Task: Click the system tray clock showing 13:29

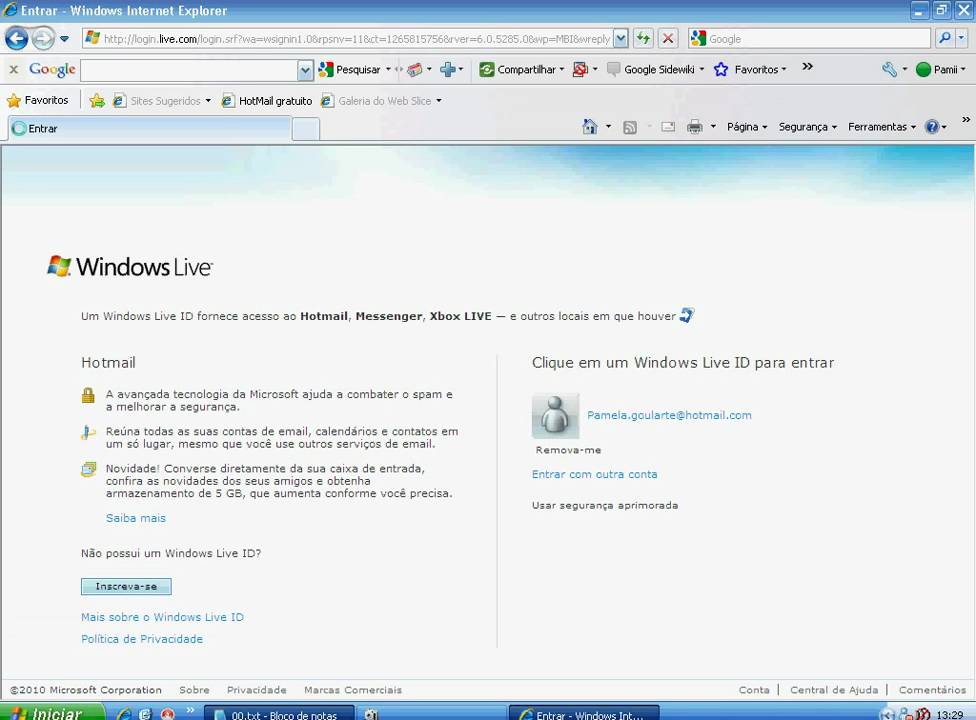Action: [x=950, y=715]
